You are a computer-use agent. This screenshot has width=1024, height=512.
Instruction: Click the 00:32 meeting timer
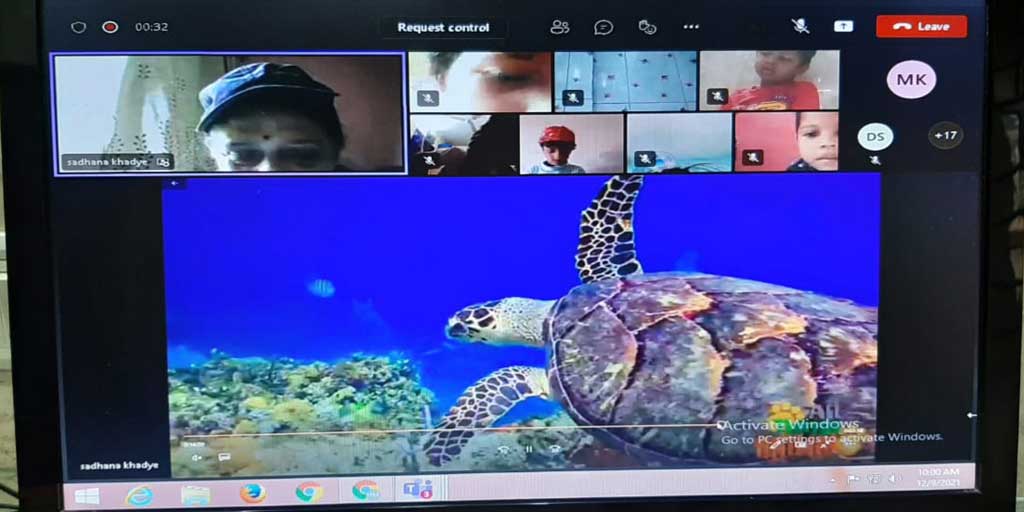(x=152, y=27)
